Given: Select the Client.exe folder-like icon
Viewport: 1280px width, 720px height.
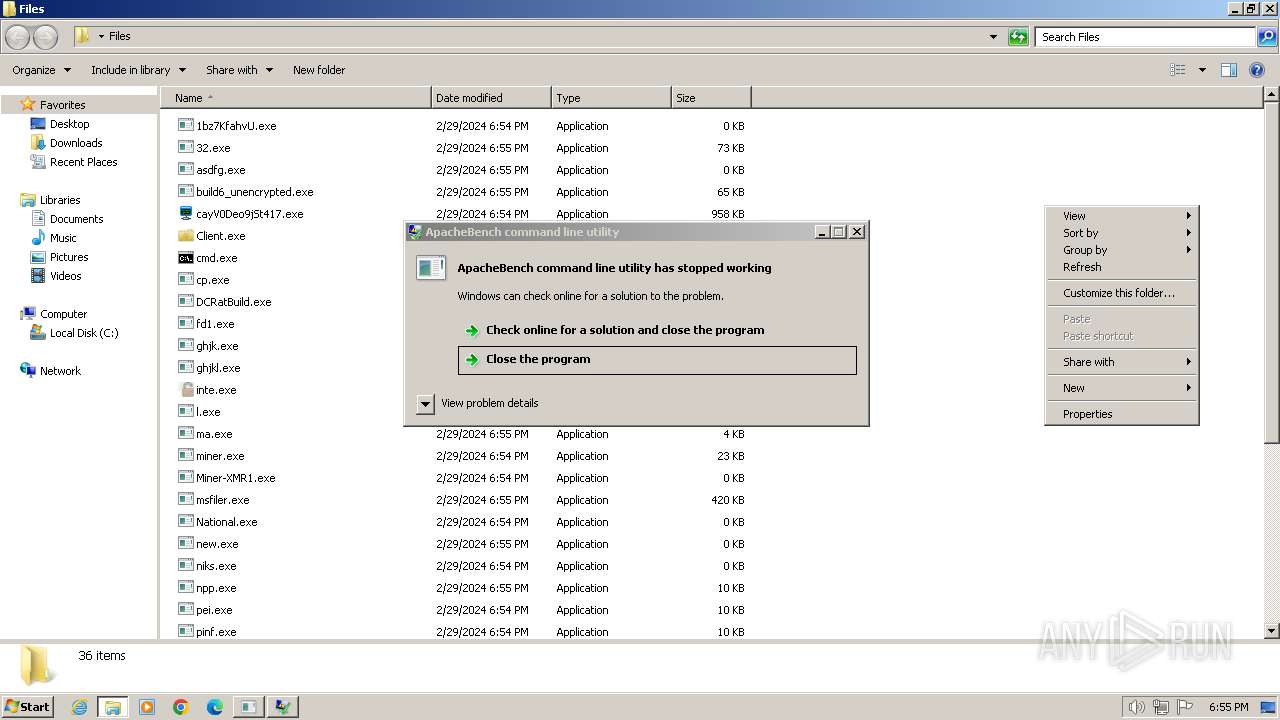Looking at the screenshot, I should pyautogui.click(x=186, y=236).
